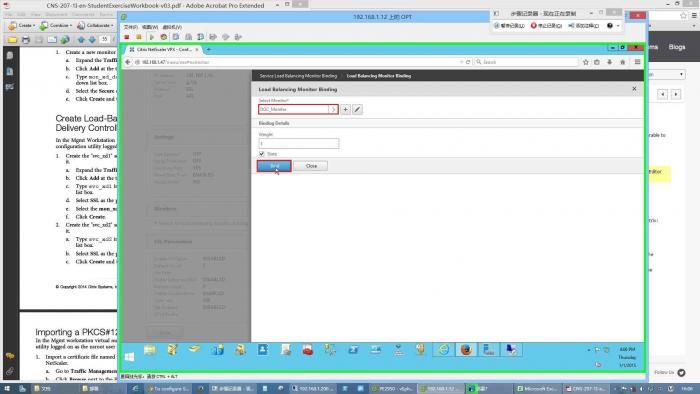
Task: Click the help question mark in recorder window
Action: (x=609, y=26)
